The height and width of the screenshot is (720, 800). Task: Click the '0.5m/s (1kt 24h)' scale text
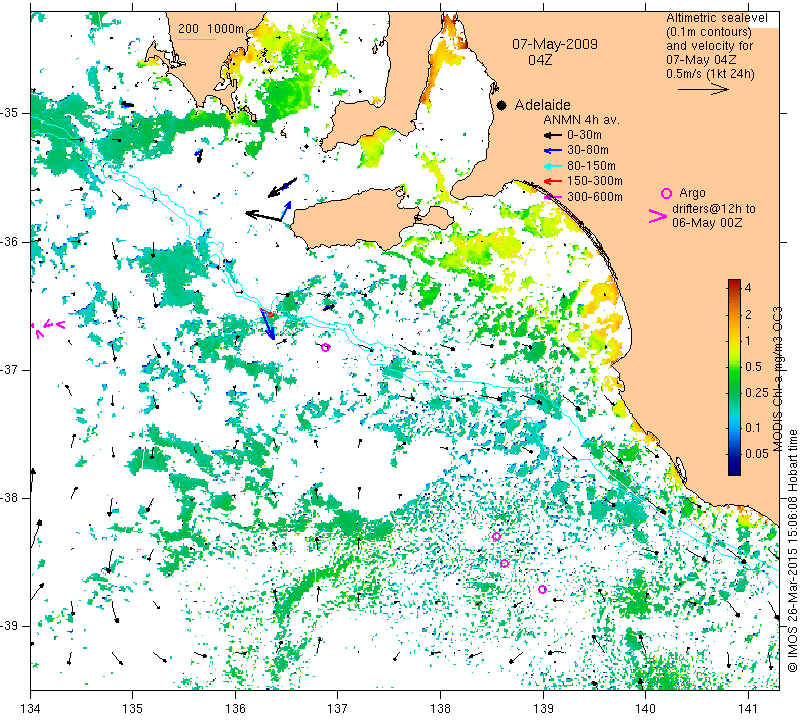coord(710,73)
